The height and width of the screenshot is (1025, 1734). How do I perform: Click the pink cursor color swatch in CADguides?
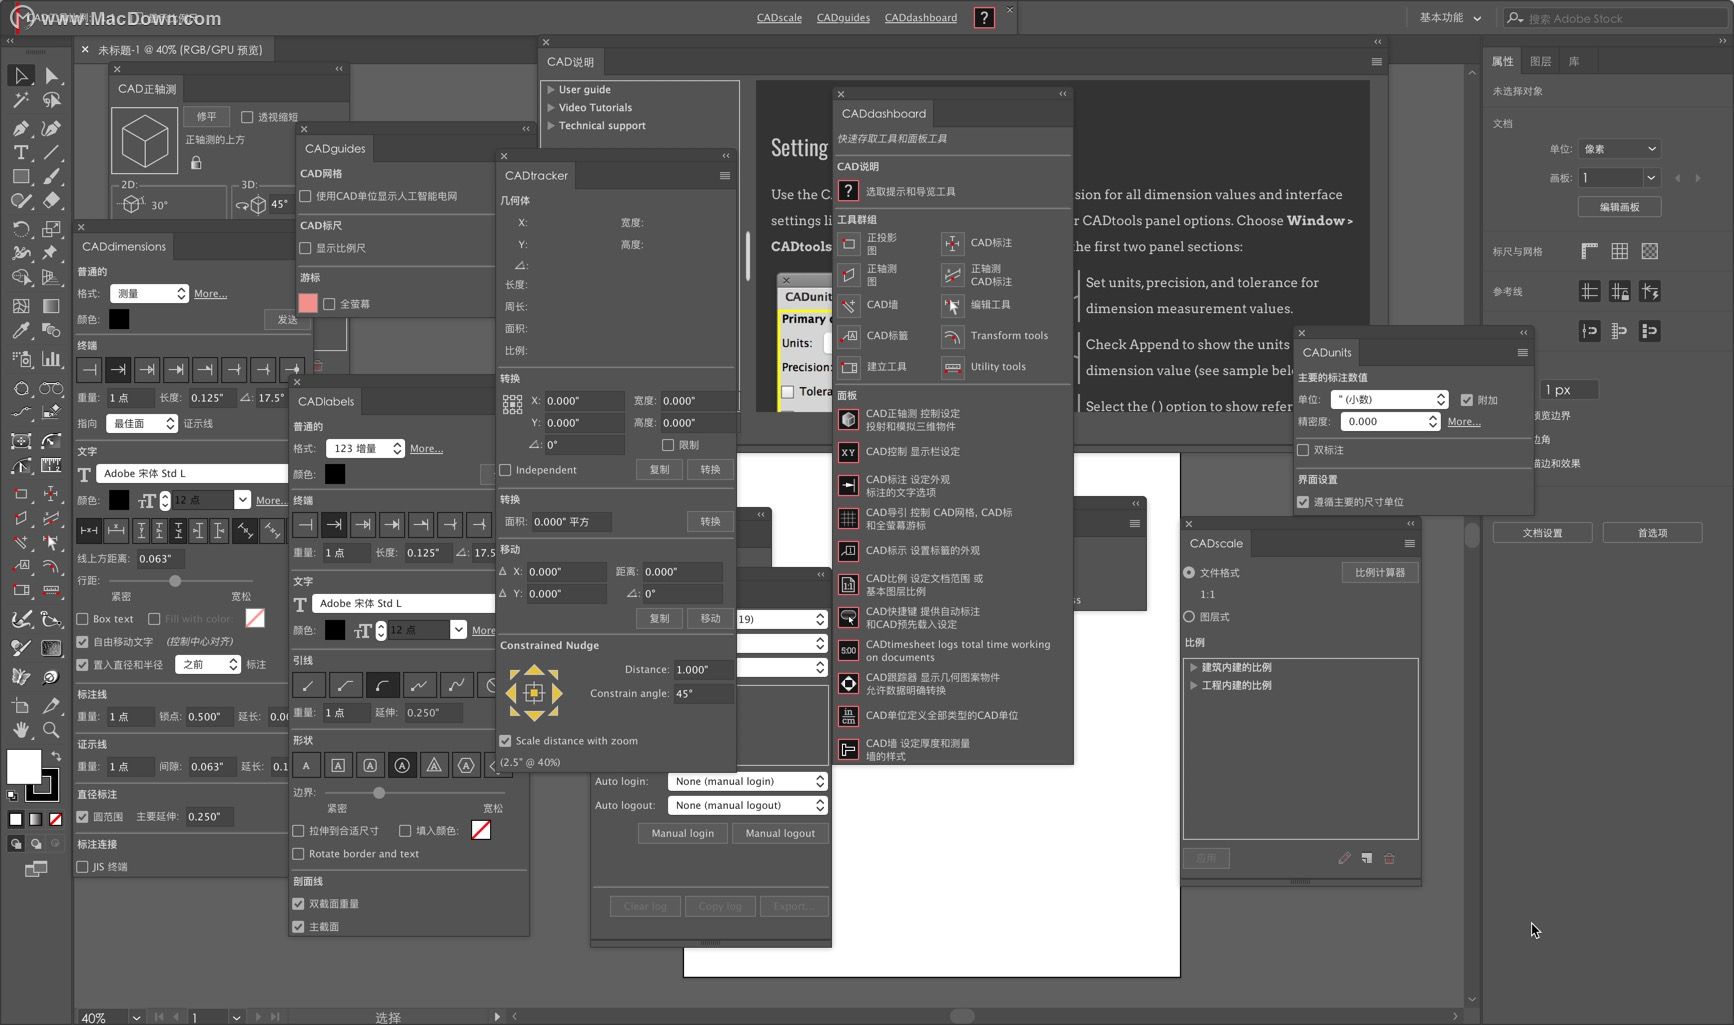click(x=308, y=303)
